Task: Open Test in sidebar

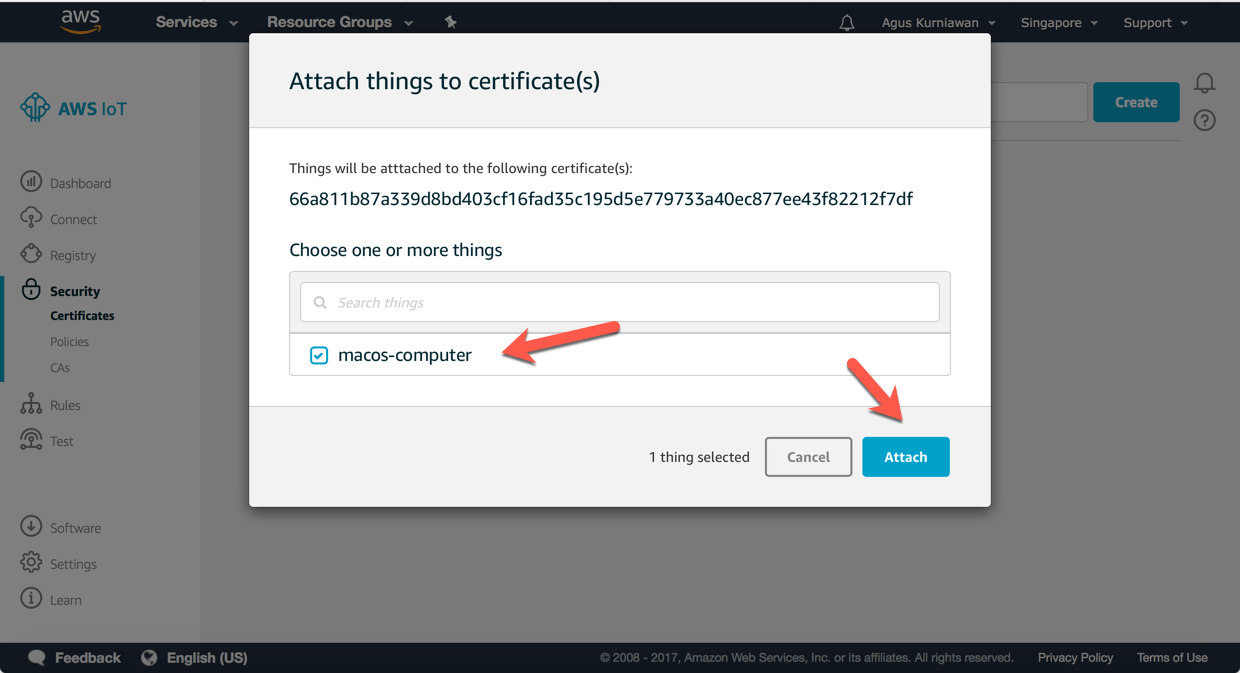Action: [62, 441]
